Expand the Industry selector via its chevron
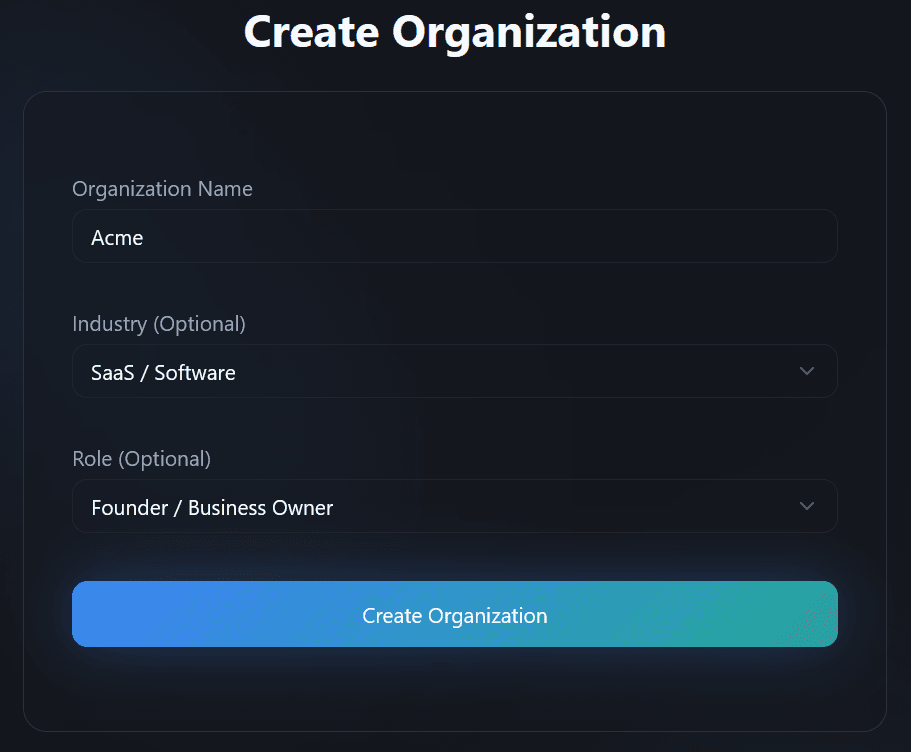The height and width of the screenshot is (752, 911). pos(807,371)
